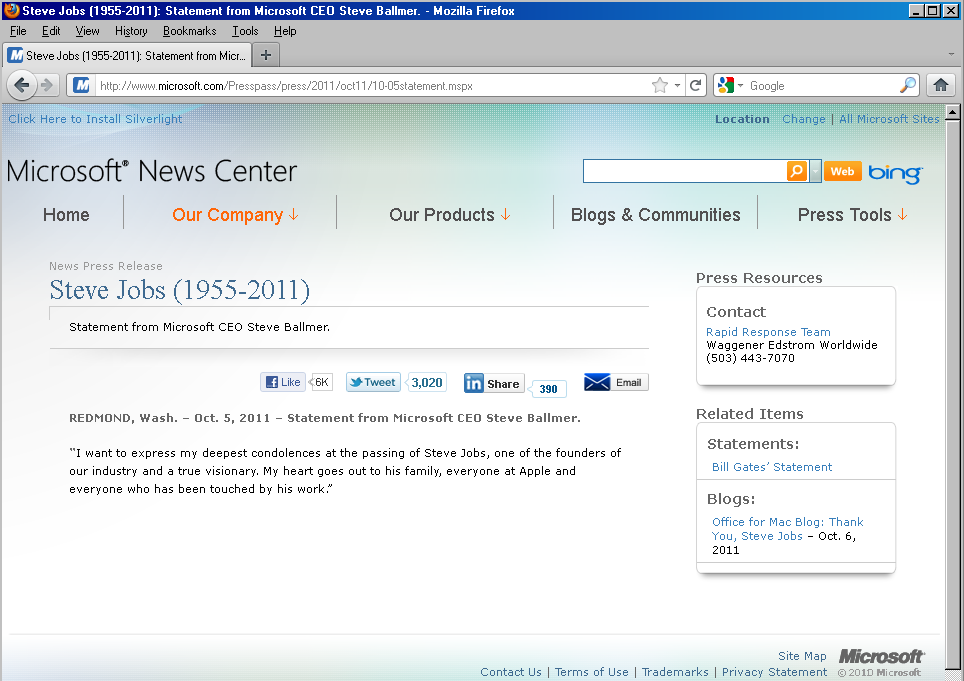Select the Steve Jobs statement tab
The height and width of the screenshot is (681, 964).
pos(127,55)
